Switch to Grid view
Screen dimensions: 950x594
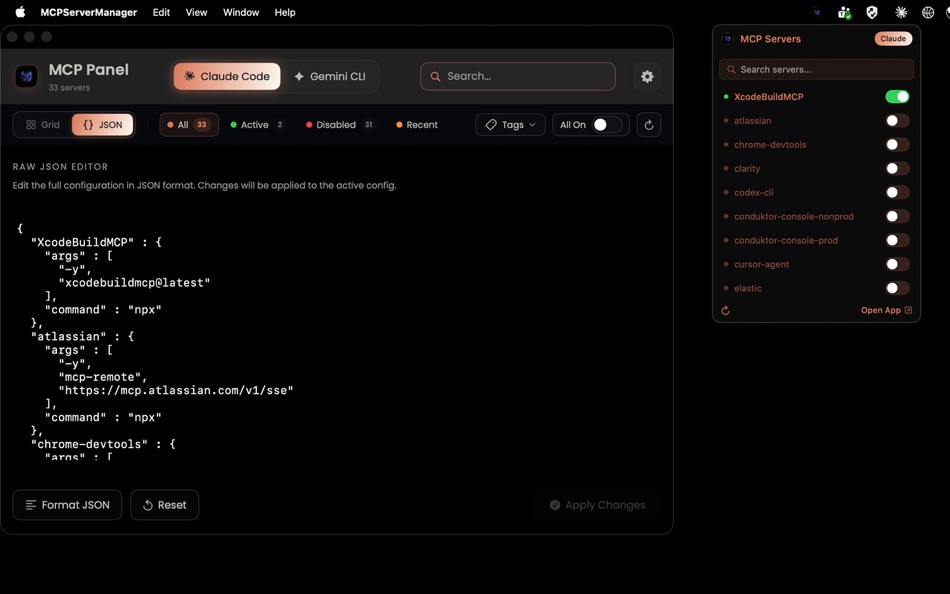click(x=42, y=125)
